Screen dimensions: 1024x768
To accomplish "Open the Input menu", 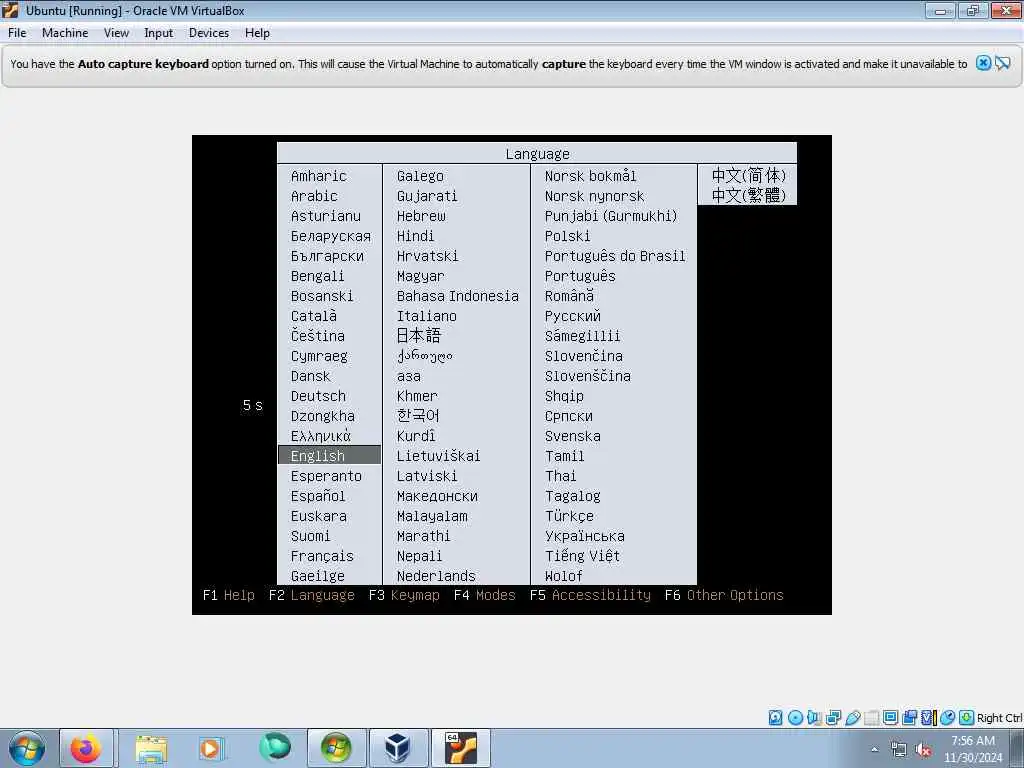I will (159, 33).
